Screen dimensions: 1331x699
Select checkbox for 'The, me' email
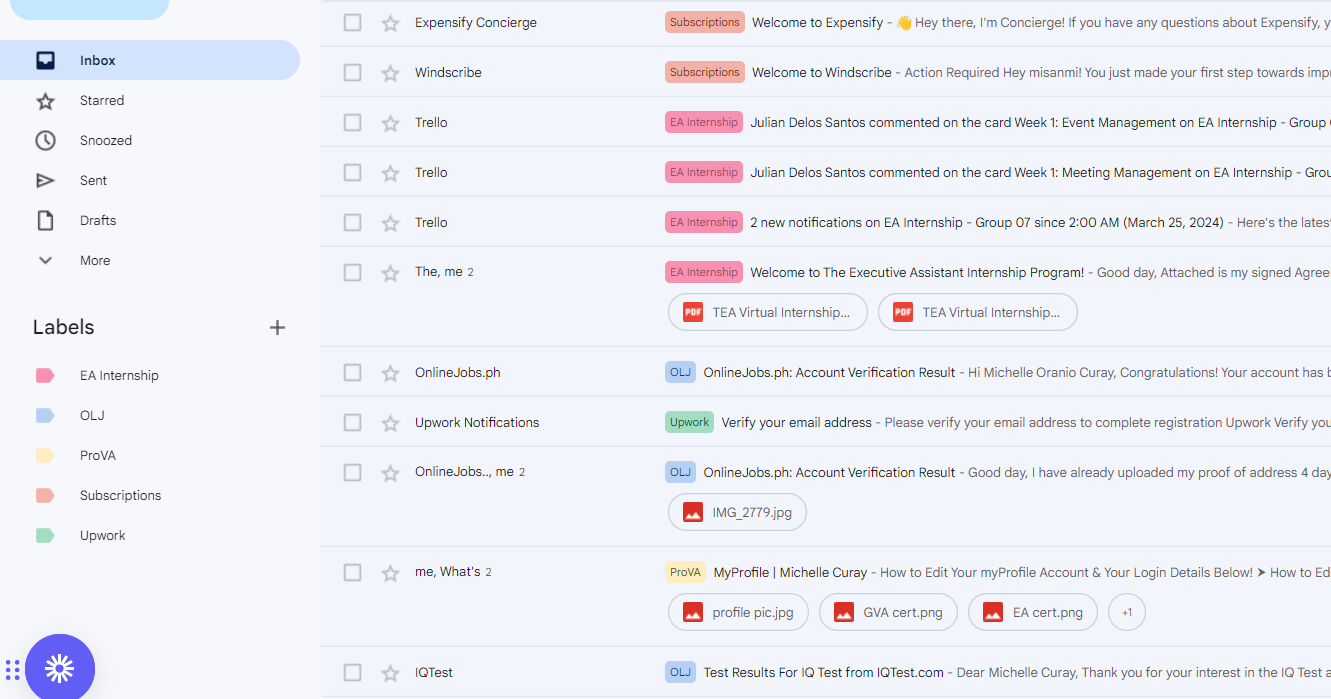tap(352, 272)
